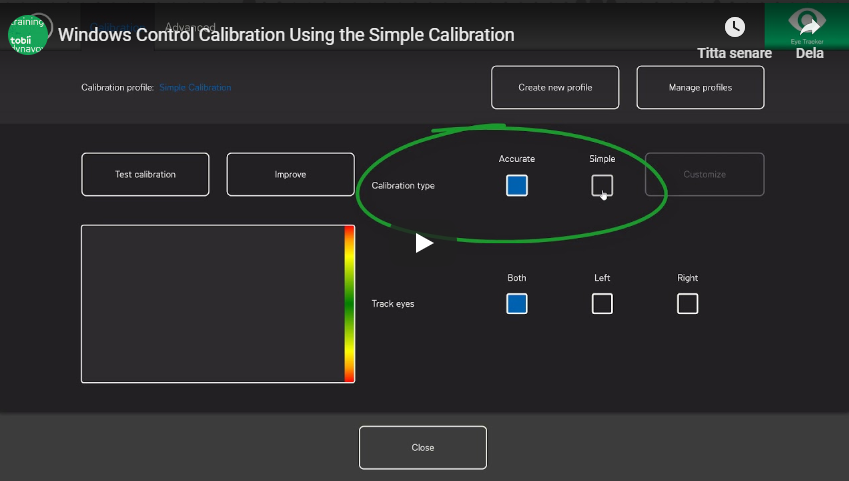Toggle the Both eyes tracking checkbox
849x481 pixels.
coord(516,304)
